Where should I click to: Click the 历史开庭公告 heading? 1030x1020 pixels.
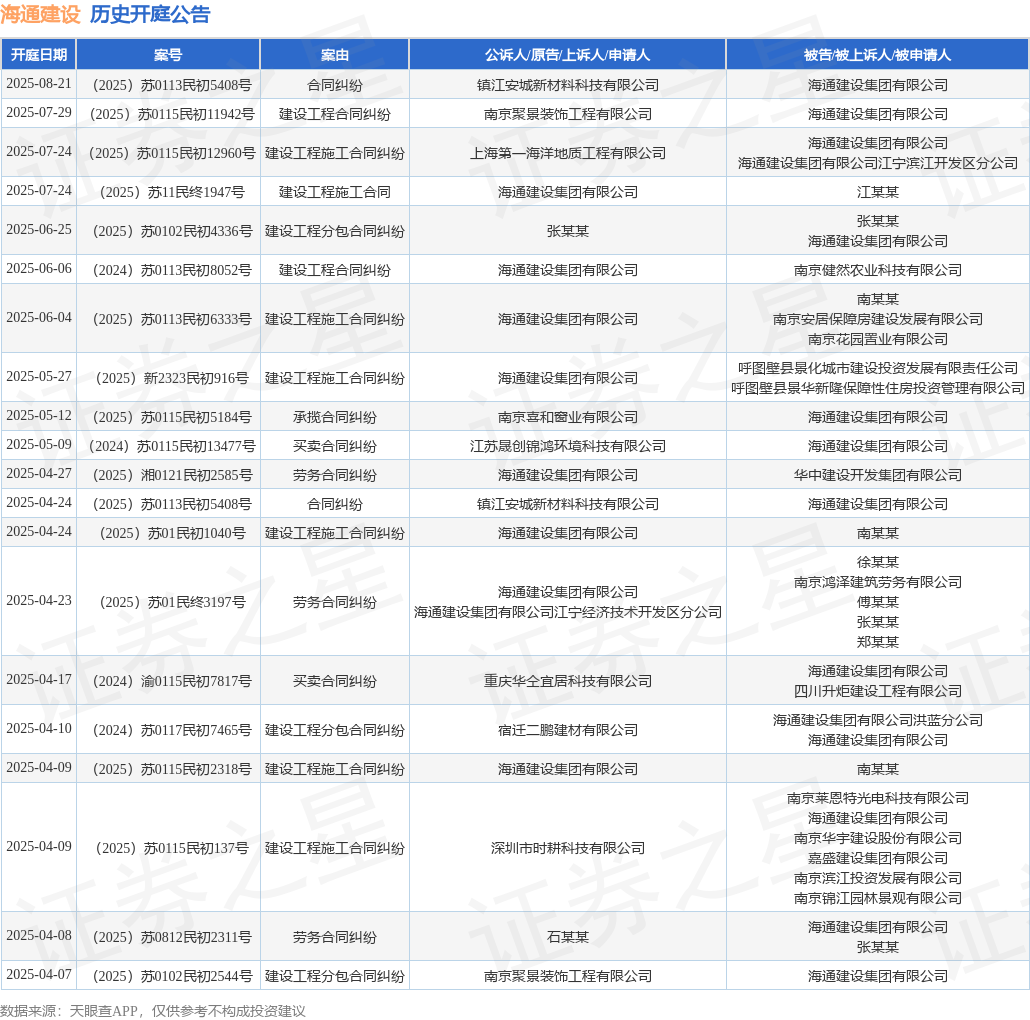(x=150, y=14)
